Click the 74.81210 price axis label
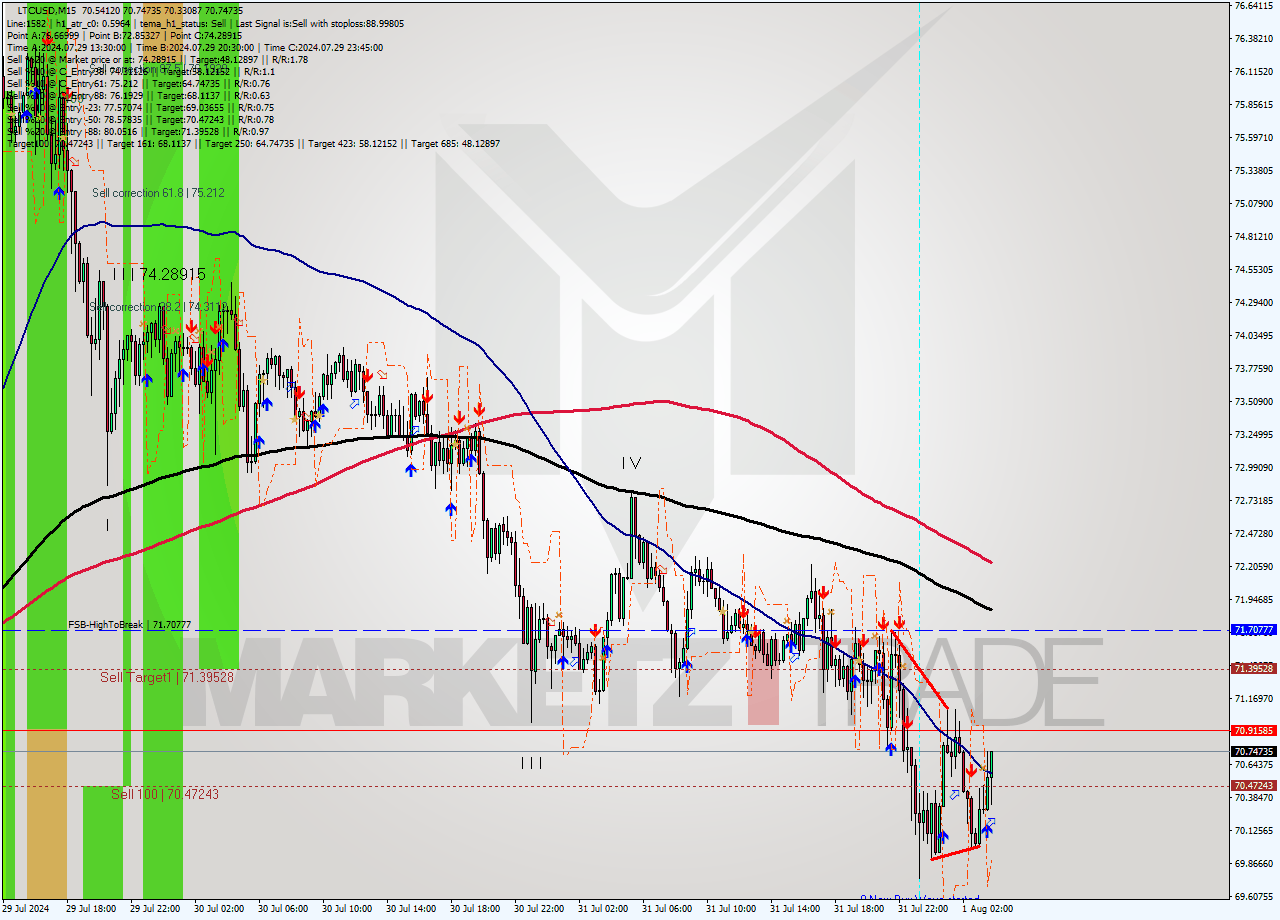 coord(1254,237)
